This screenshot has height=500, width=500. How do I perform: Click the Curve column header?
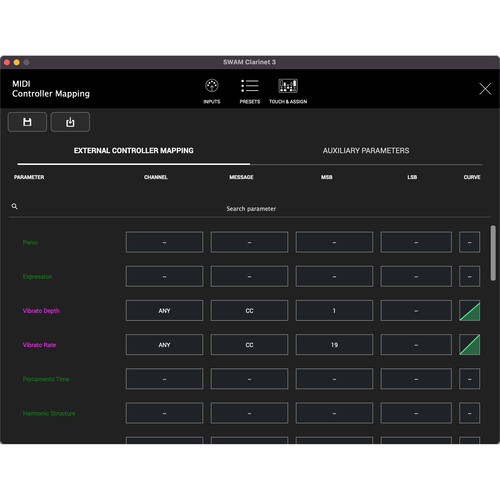point(472,177)
